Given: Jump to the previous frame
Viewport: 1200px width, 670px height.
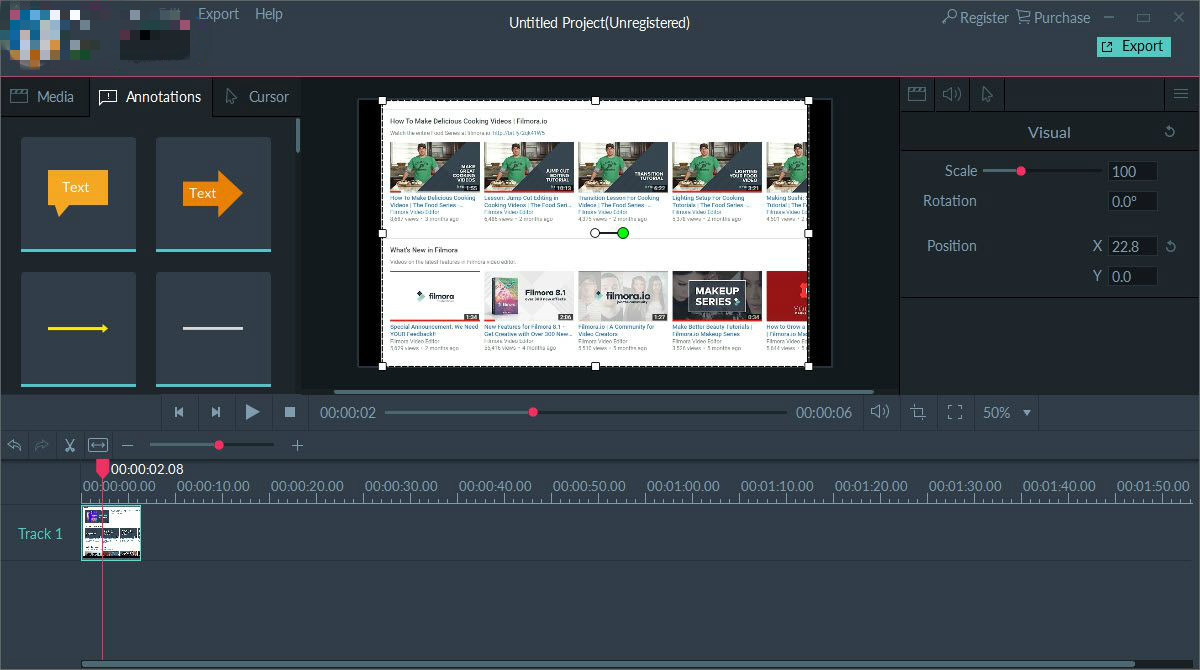Looking at the screenshot, I should [x=179, y=412].
